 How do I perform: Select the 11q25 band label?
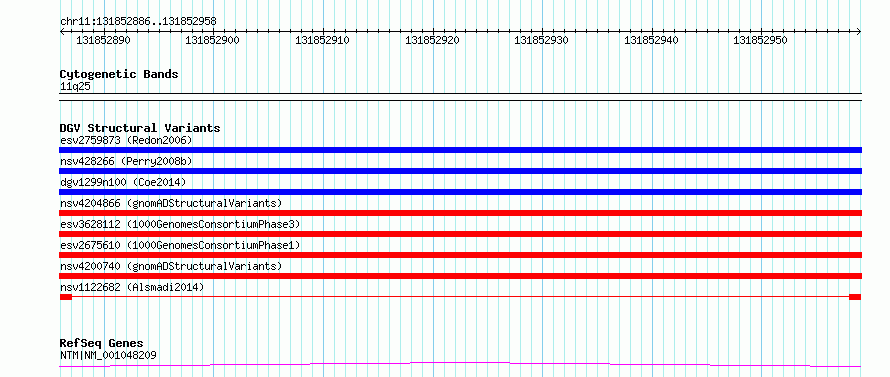pyautogui.click(x=75, y=87)
